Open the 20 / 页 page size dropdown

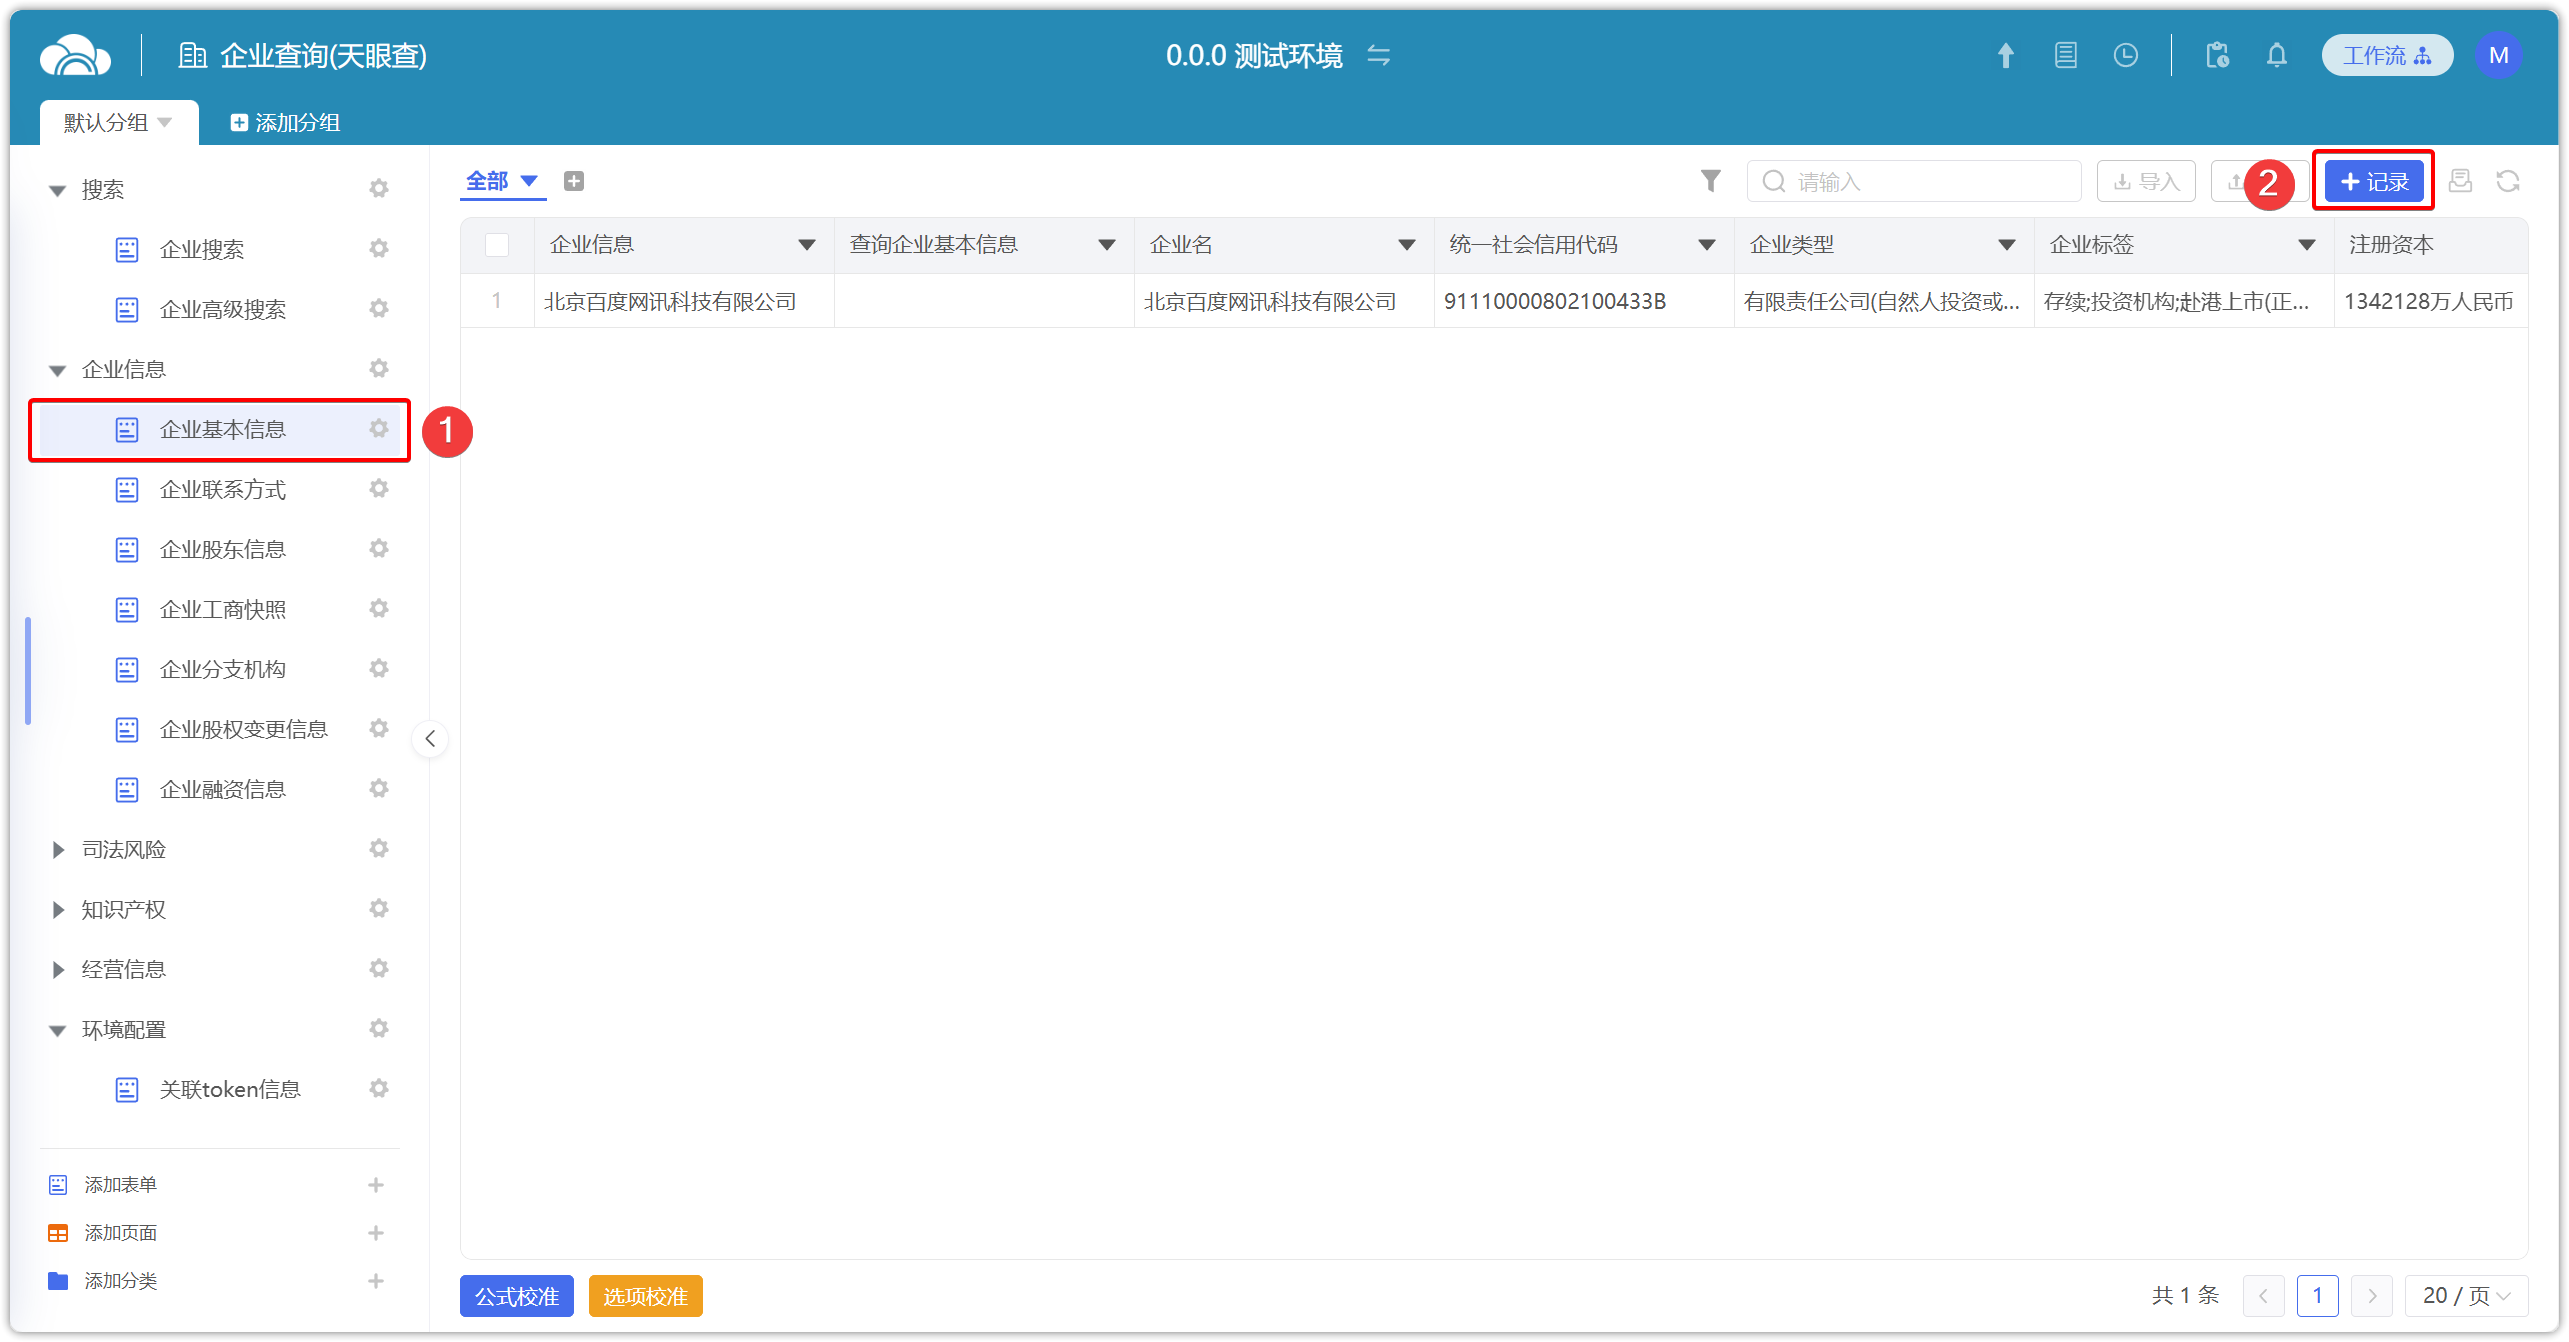coord(2466,1296)
